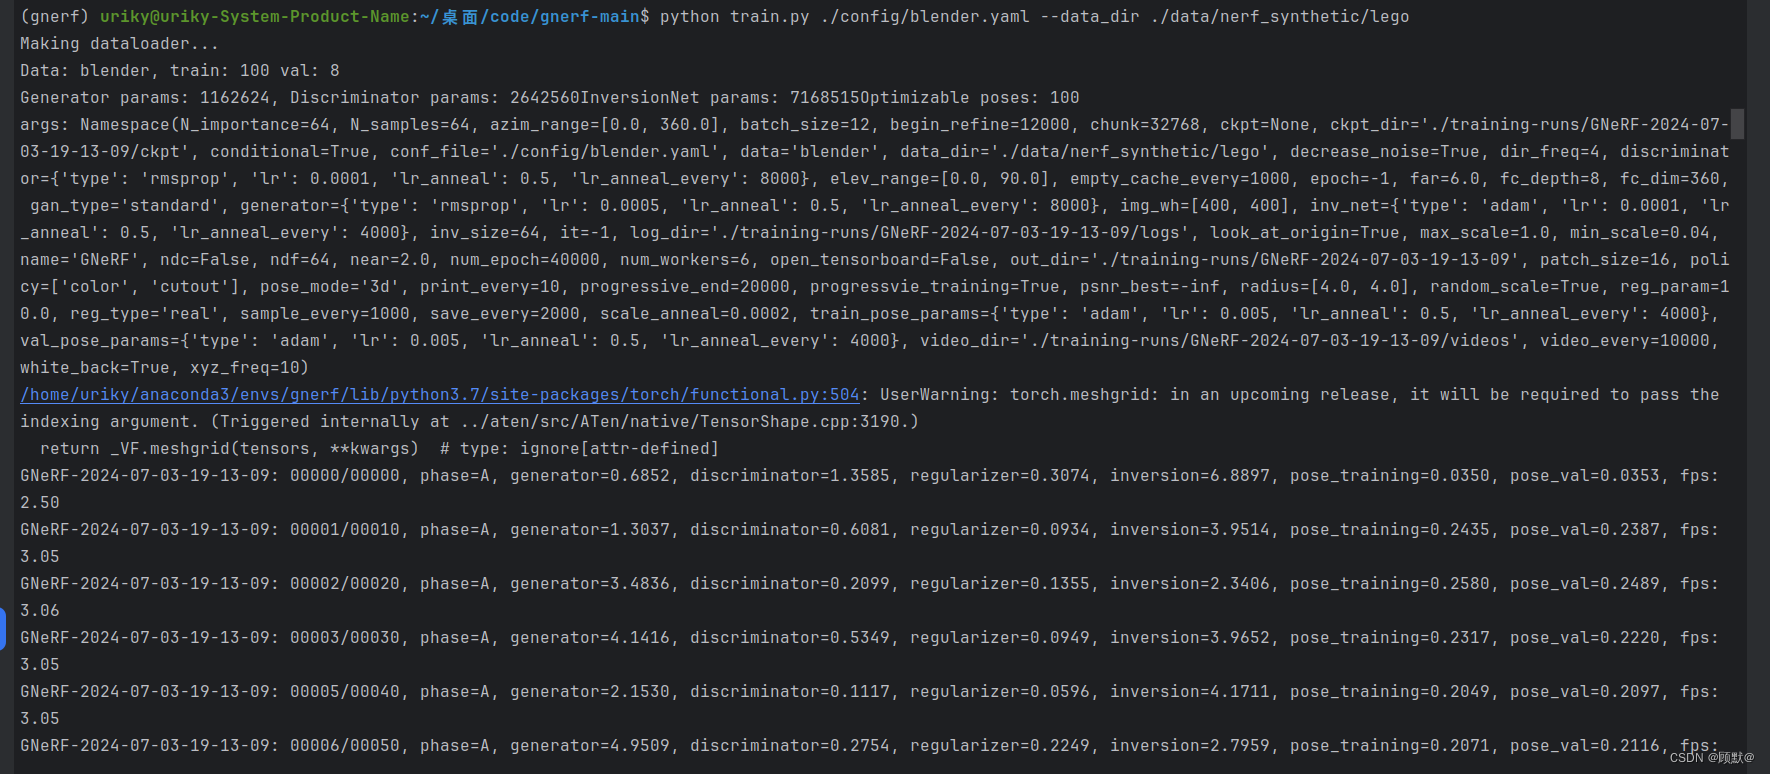Click the 'generator=4.9509' value

coord(590,746)
